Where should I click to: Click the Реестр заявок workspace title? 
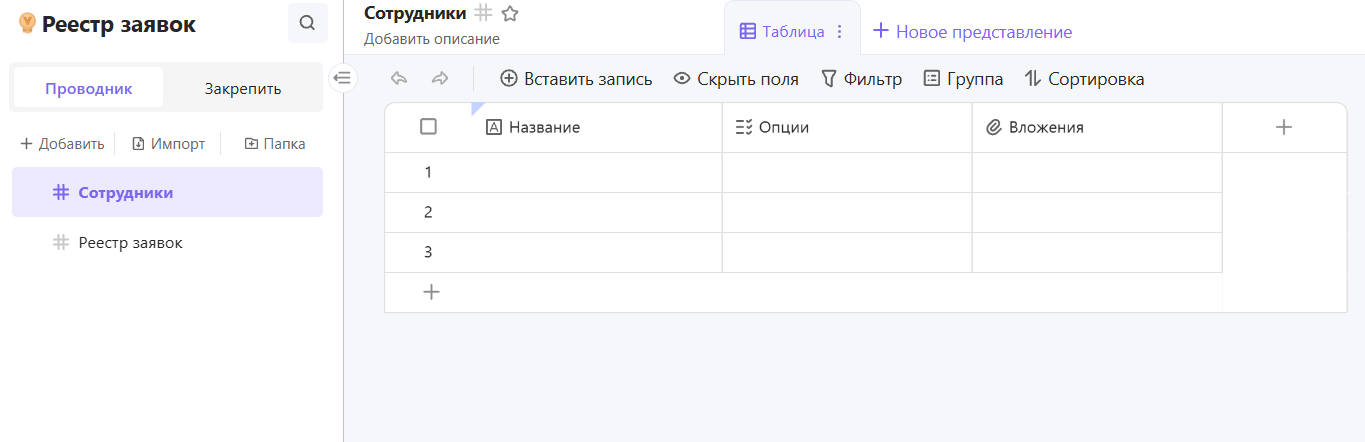[119, 25]
